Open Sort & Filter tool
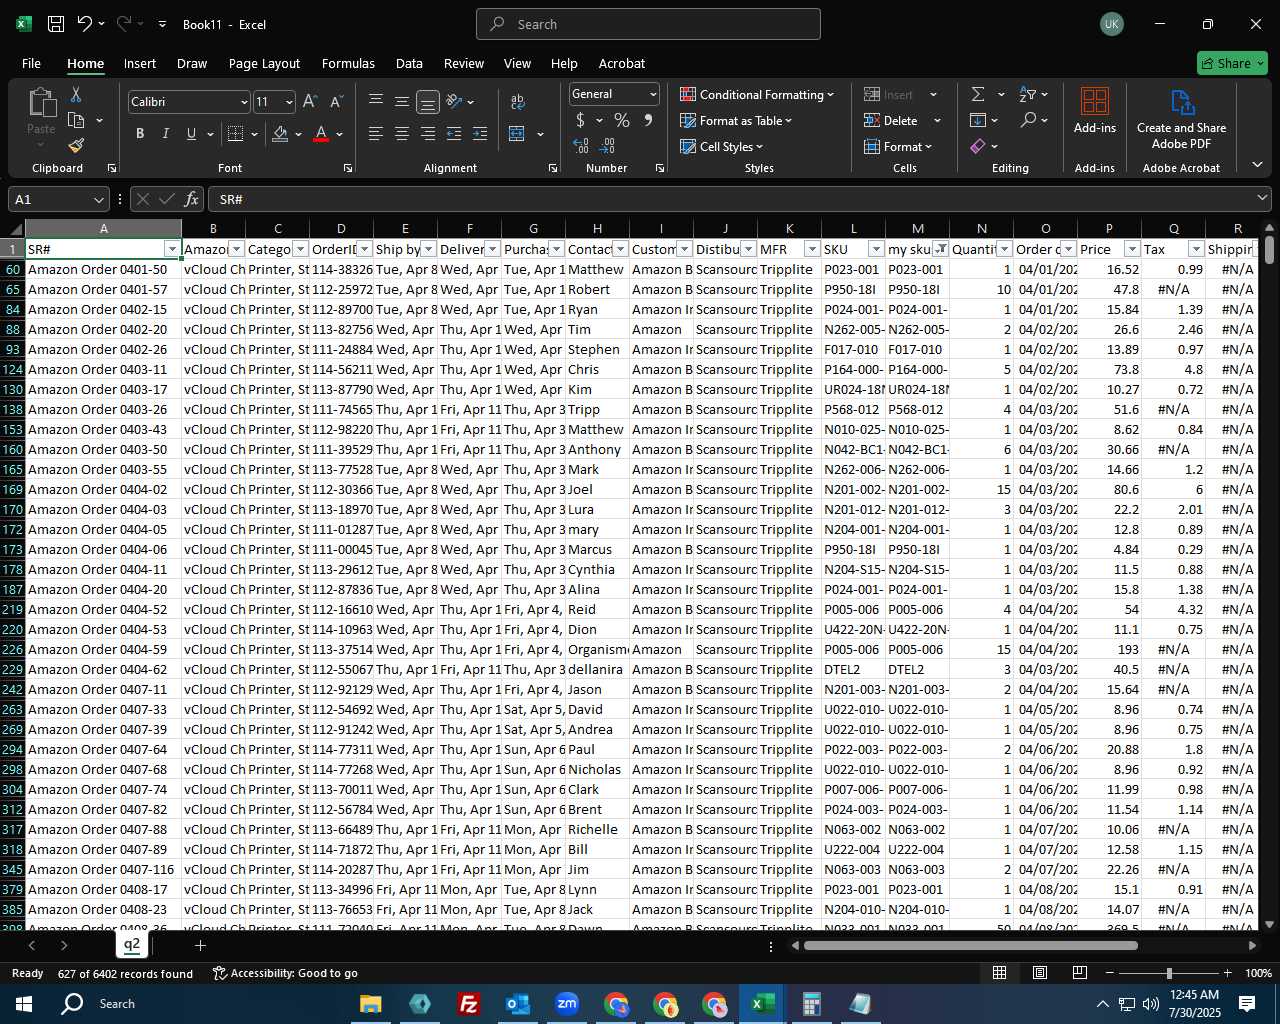Image resolution: width=1280 pixels, height=1024 pixels. tap(1028, 94)
